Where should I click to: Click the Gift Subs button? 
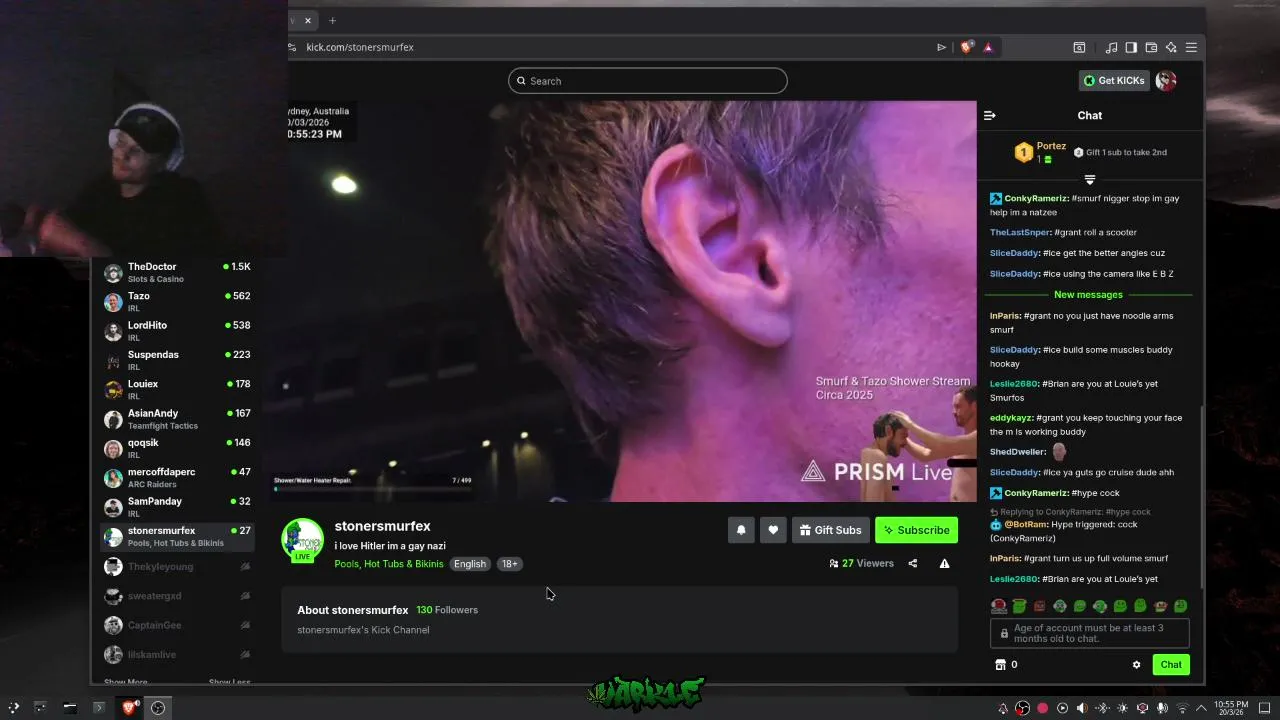tap(830, 530)
